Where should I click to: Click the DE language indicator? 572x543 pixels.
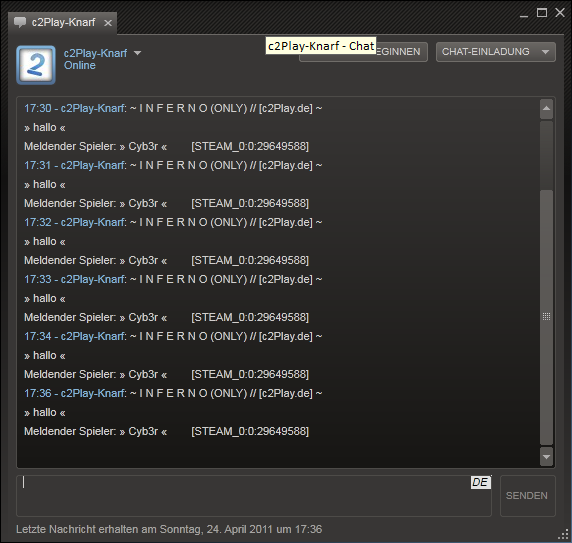tap(480, 482)
